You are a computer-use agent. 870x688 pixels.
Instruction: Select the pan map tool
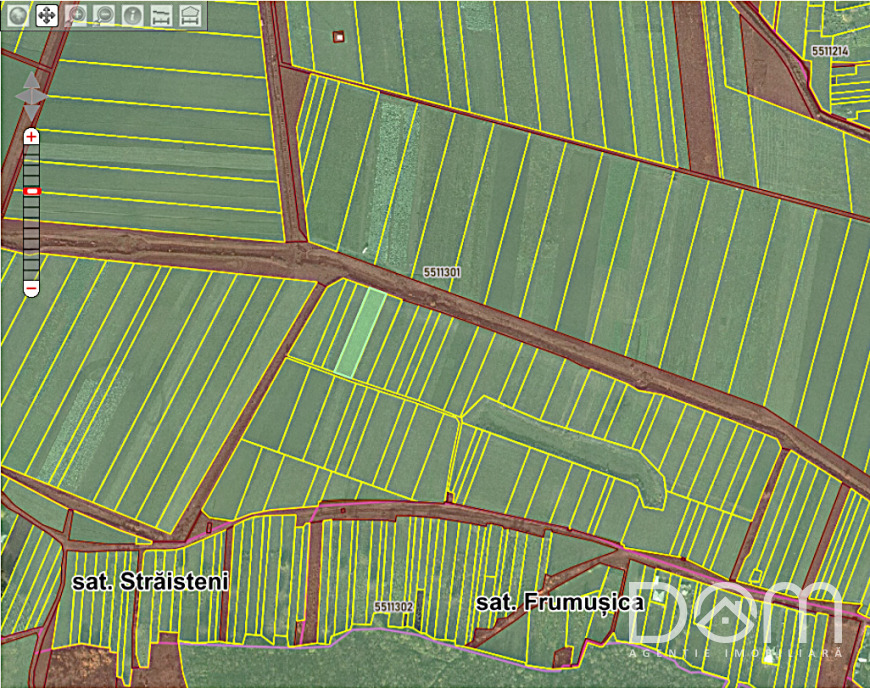point(46,15)
